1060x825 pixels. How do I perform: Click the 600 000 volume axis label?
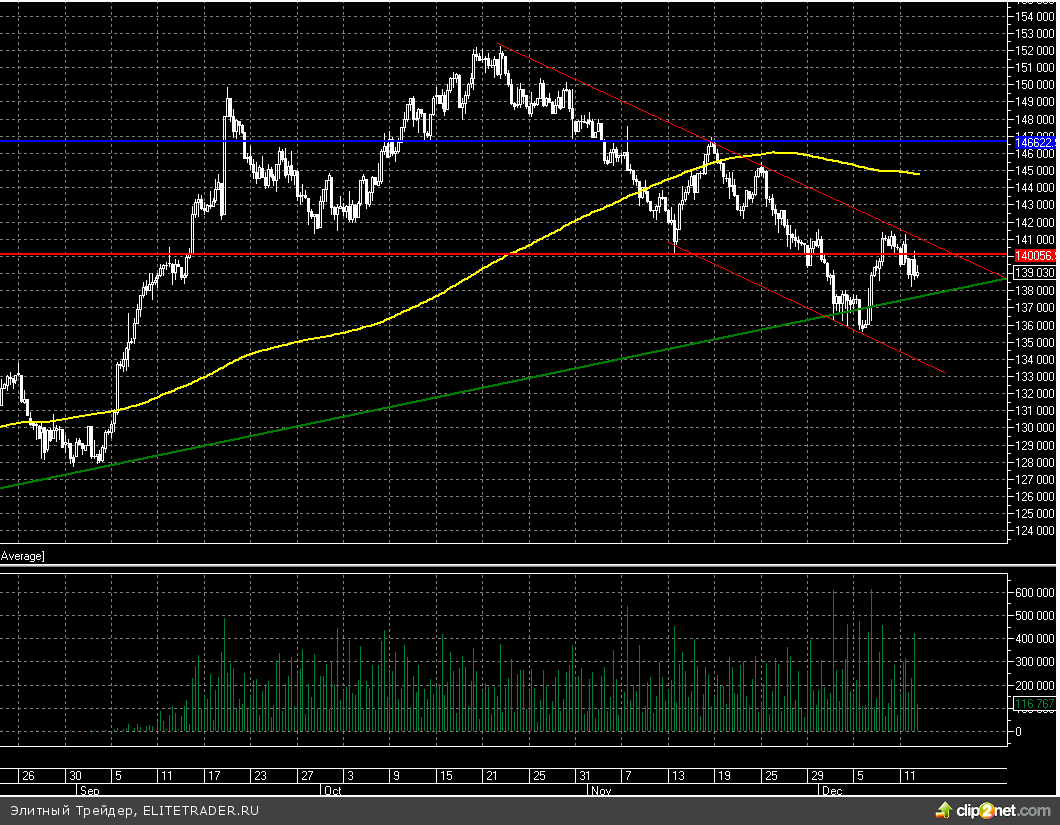pyautogui.click(x=1035, y=592)
